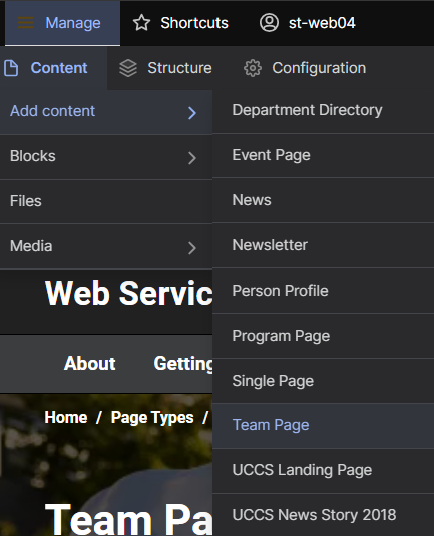Choose Team Page content type
This screenshot has height=536, width=434.
tap(323, 426)
